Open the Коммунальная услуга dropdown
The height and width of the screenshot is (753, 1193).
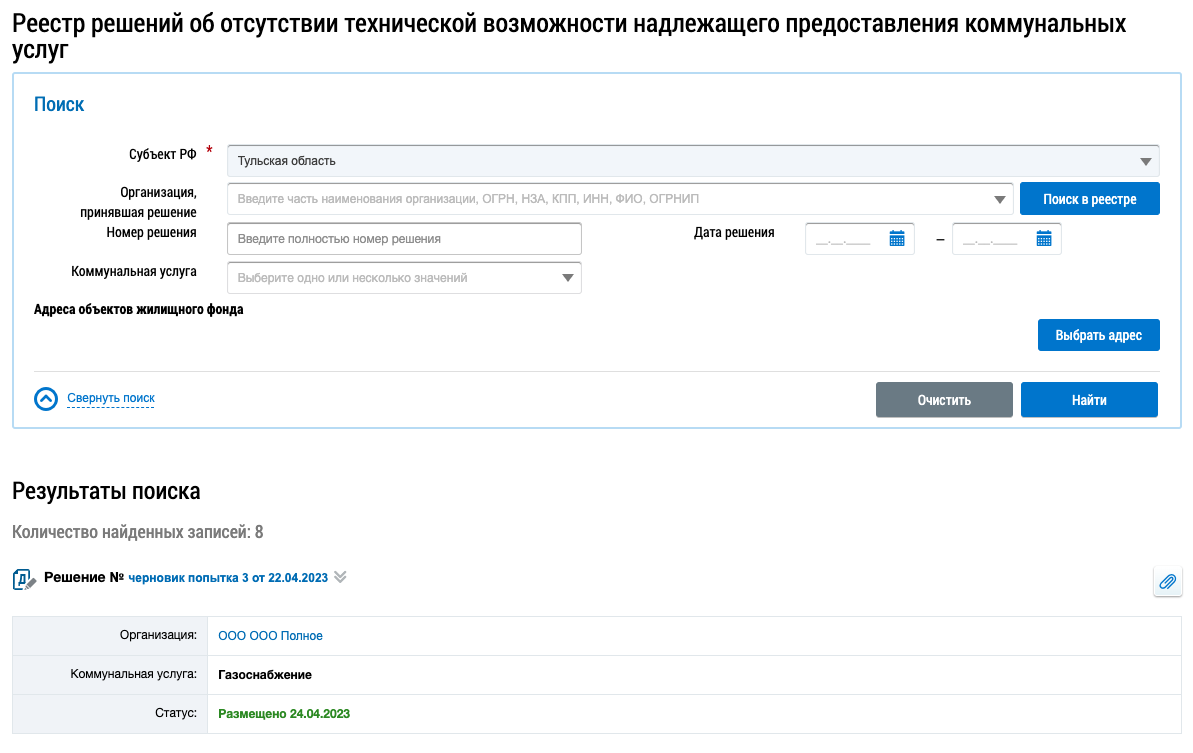tap(404, 278)
